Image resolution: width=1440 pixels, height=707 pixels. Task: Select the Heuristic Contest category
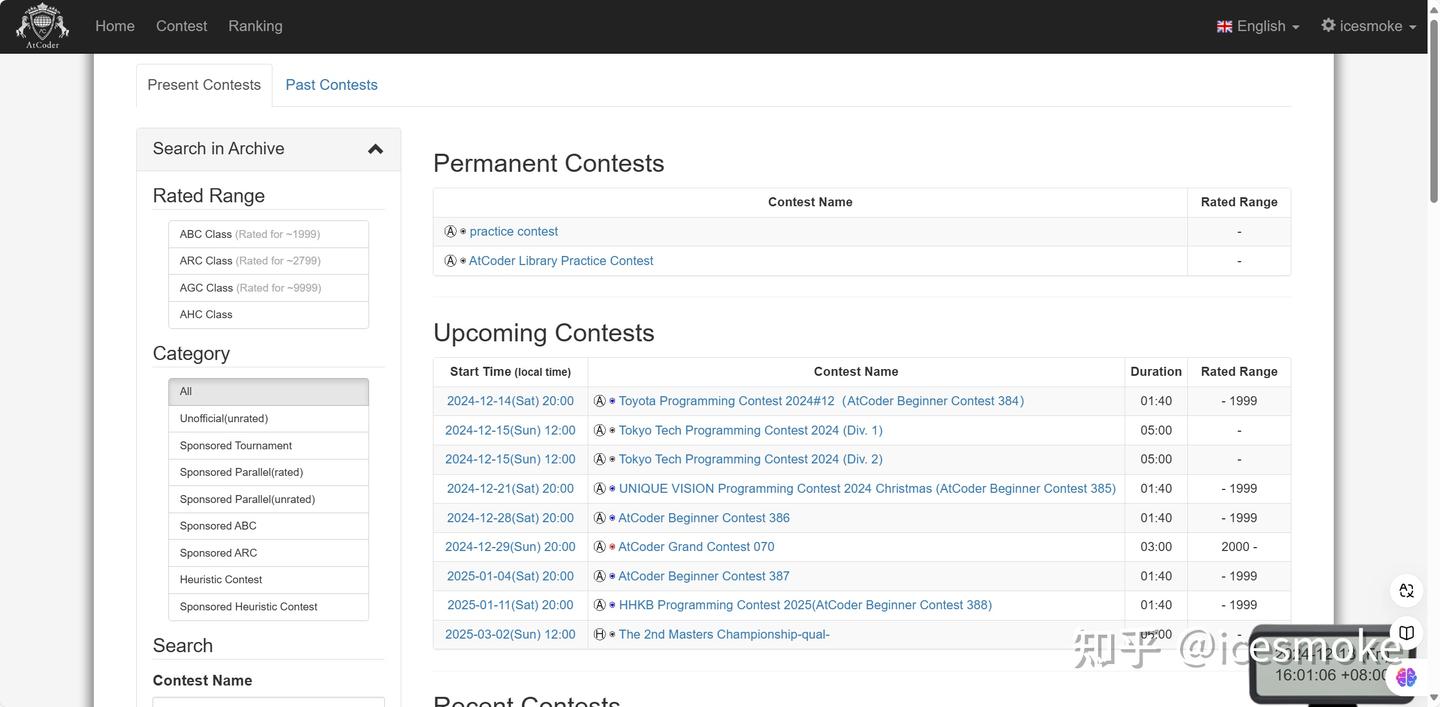point(268,580)
